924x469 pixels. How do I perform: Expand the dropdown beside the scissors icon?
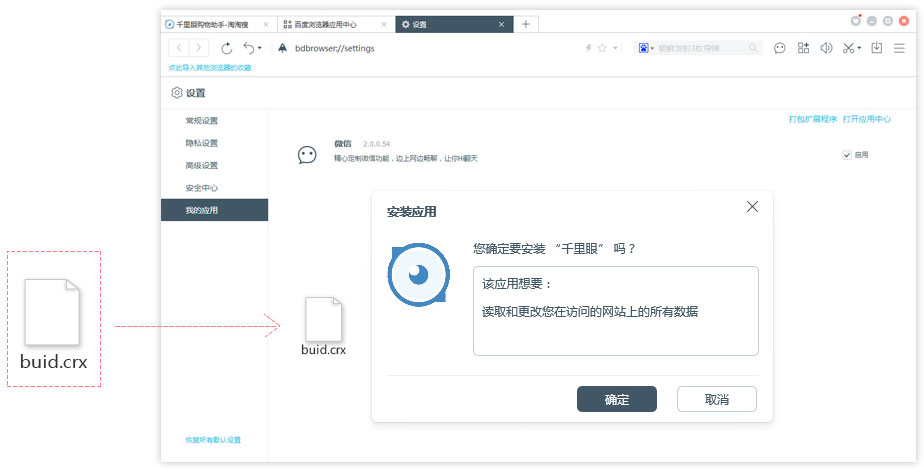coord(859,49)
